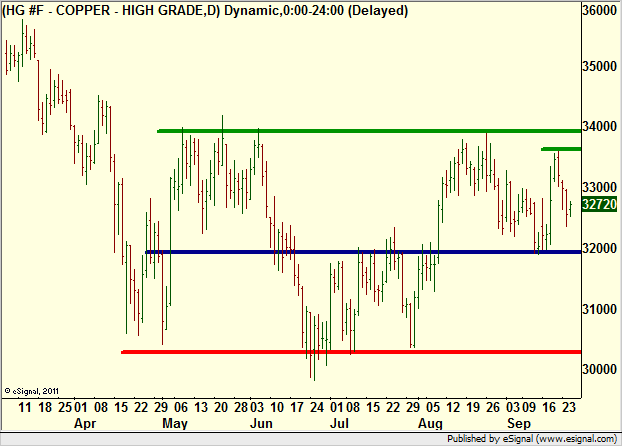Click the 30000 price axis label
This screenshot has width=622, height=446.
[599, 369]
